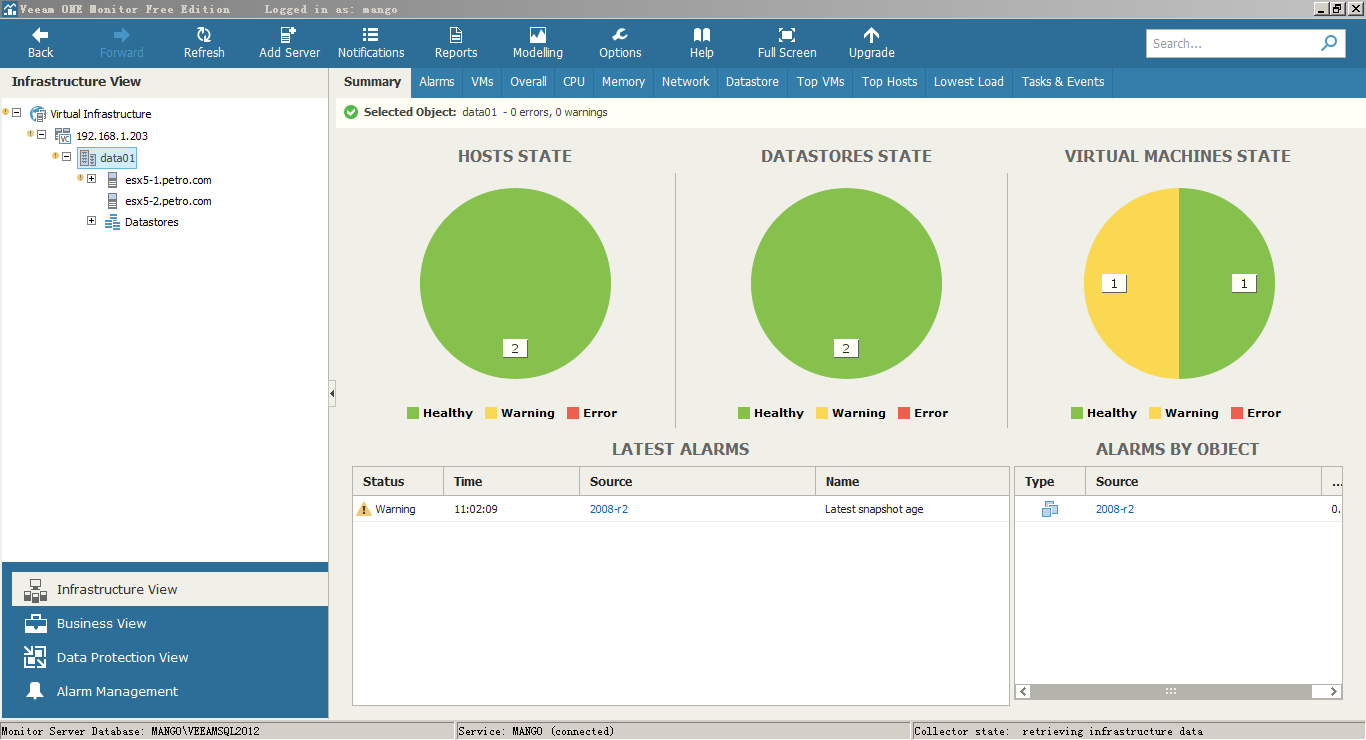Open the Top Hosts tab
1366x740 pixels.
point(890,82)
